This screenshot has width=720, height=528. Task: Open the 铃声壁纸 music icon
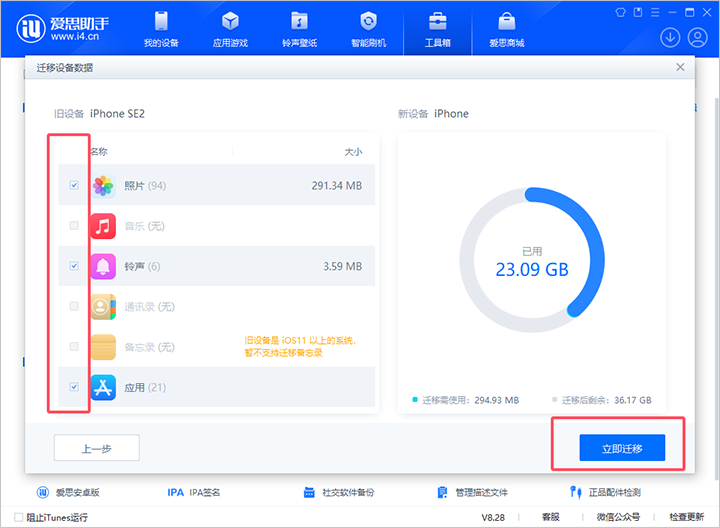pos(299,22)
